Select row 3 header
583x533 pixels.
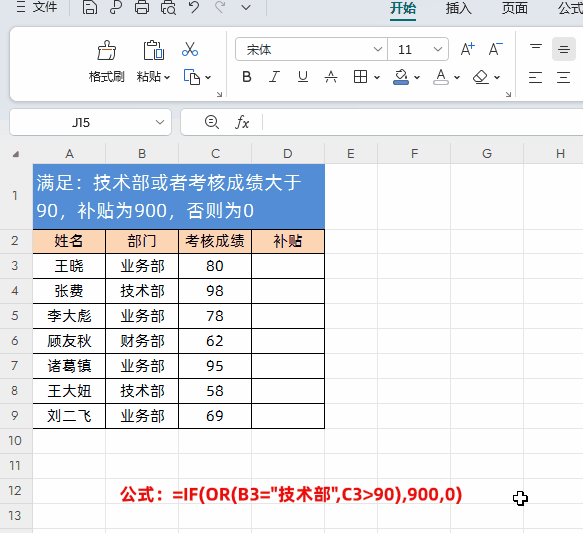pyautogui.click(x=15, y=266)
